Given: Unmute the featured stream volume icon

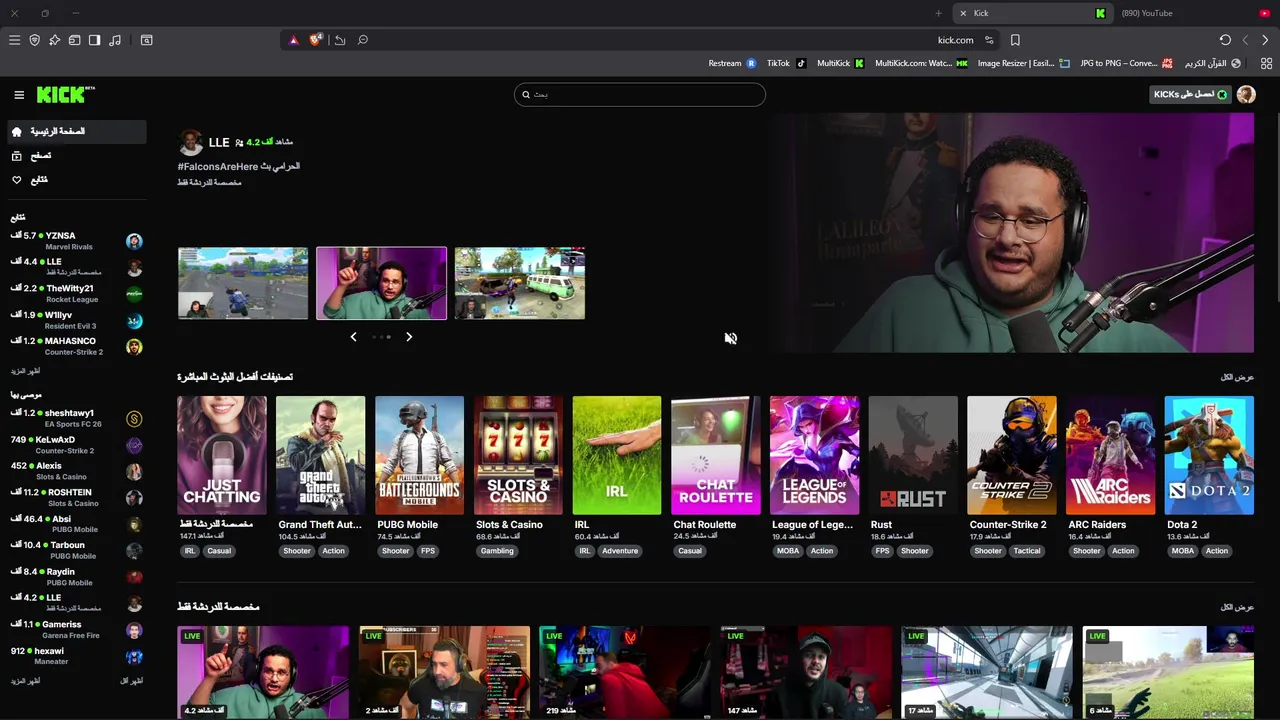Looking at the screenshot, I should 731,338.
